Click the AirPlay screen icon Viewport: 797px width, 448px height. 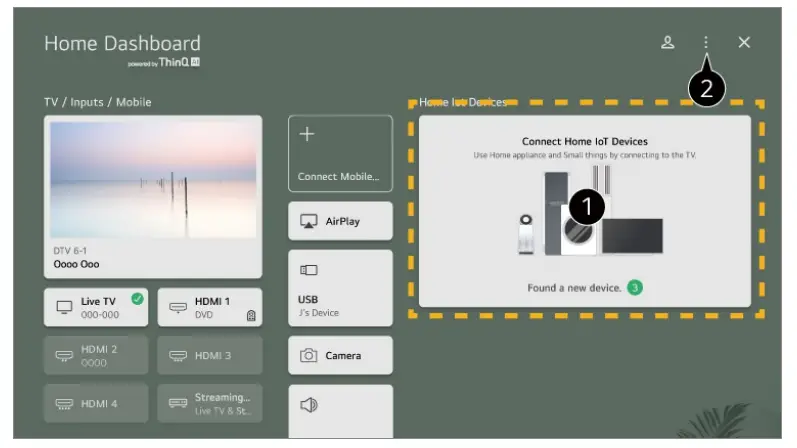click(309, 222)
